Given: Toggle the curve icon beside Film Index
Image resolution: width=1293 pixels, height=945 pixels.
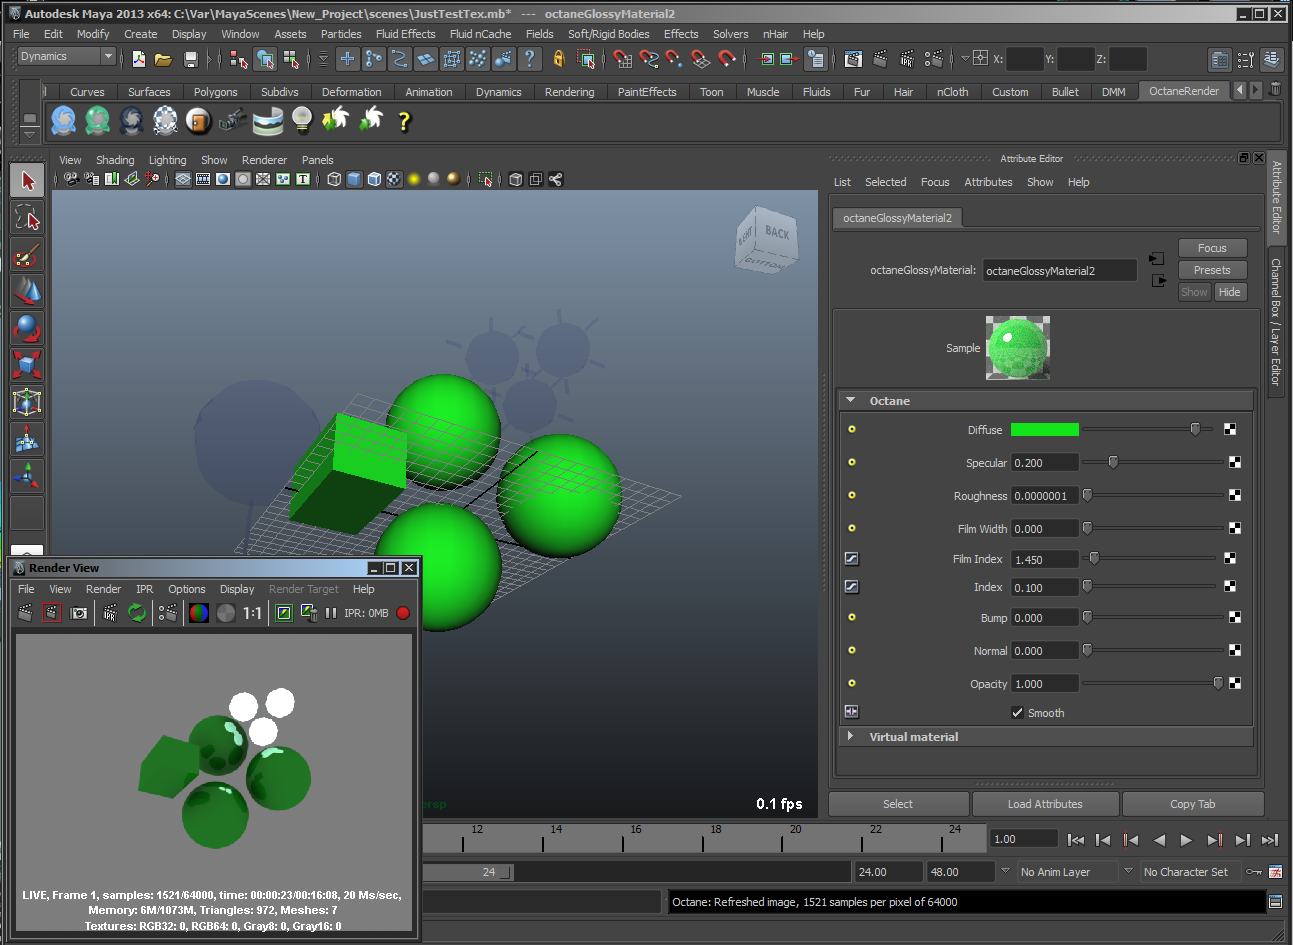Looking at the screenshot, I should (x=852, y=559).
